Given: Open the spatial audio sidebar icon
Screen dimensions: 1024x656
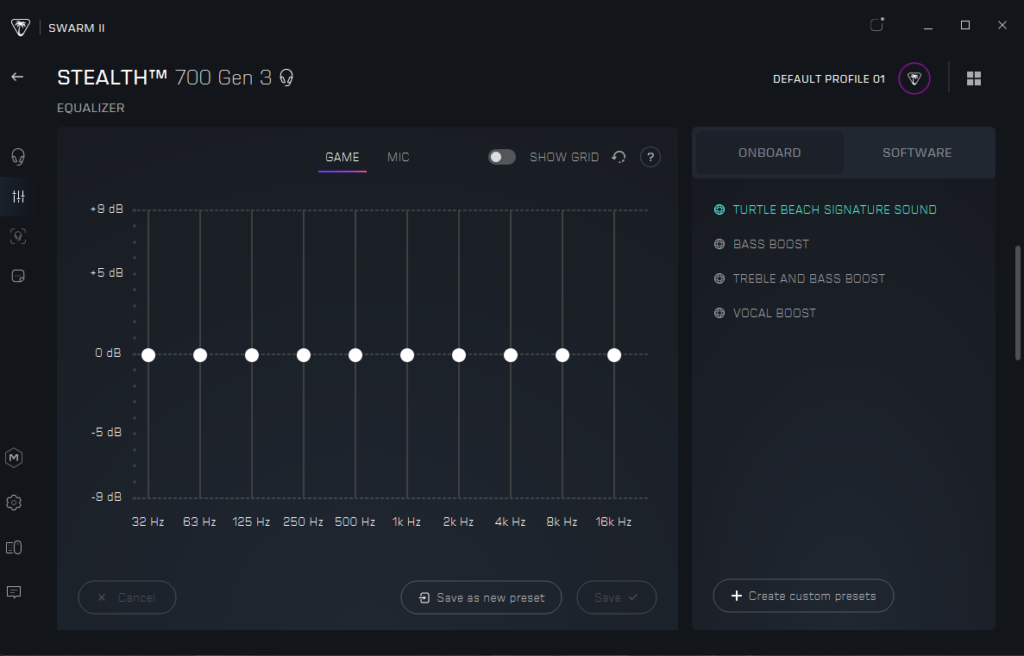Looking at the screenshot, I should (17, 236).
